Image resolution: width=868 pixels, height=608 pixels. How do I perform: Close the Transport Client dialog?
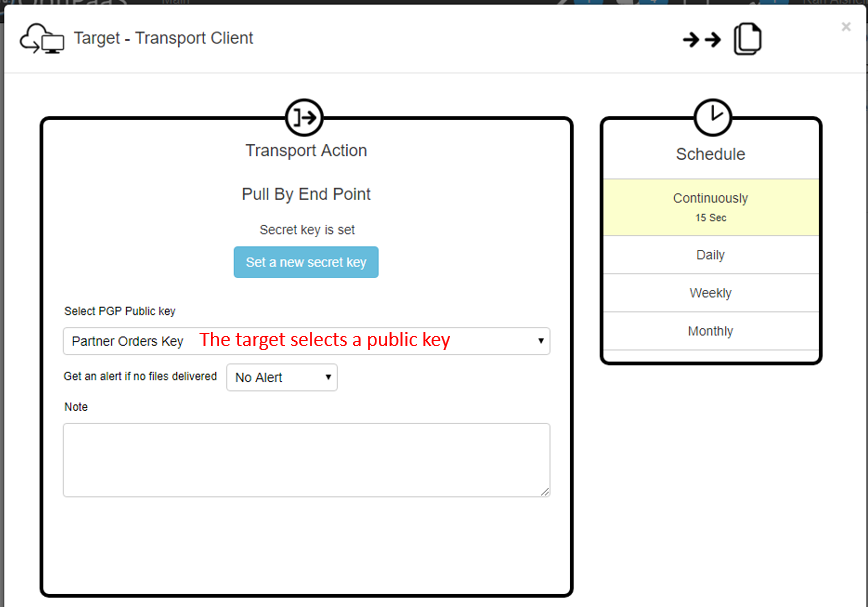pyautogui.click(x=846, y=27)
